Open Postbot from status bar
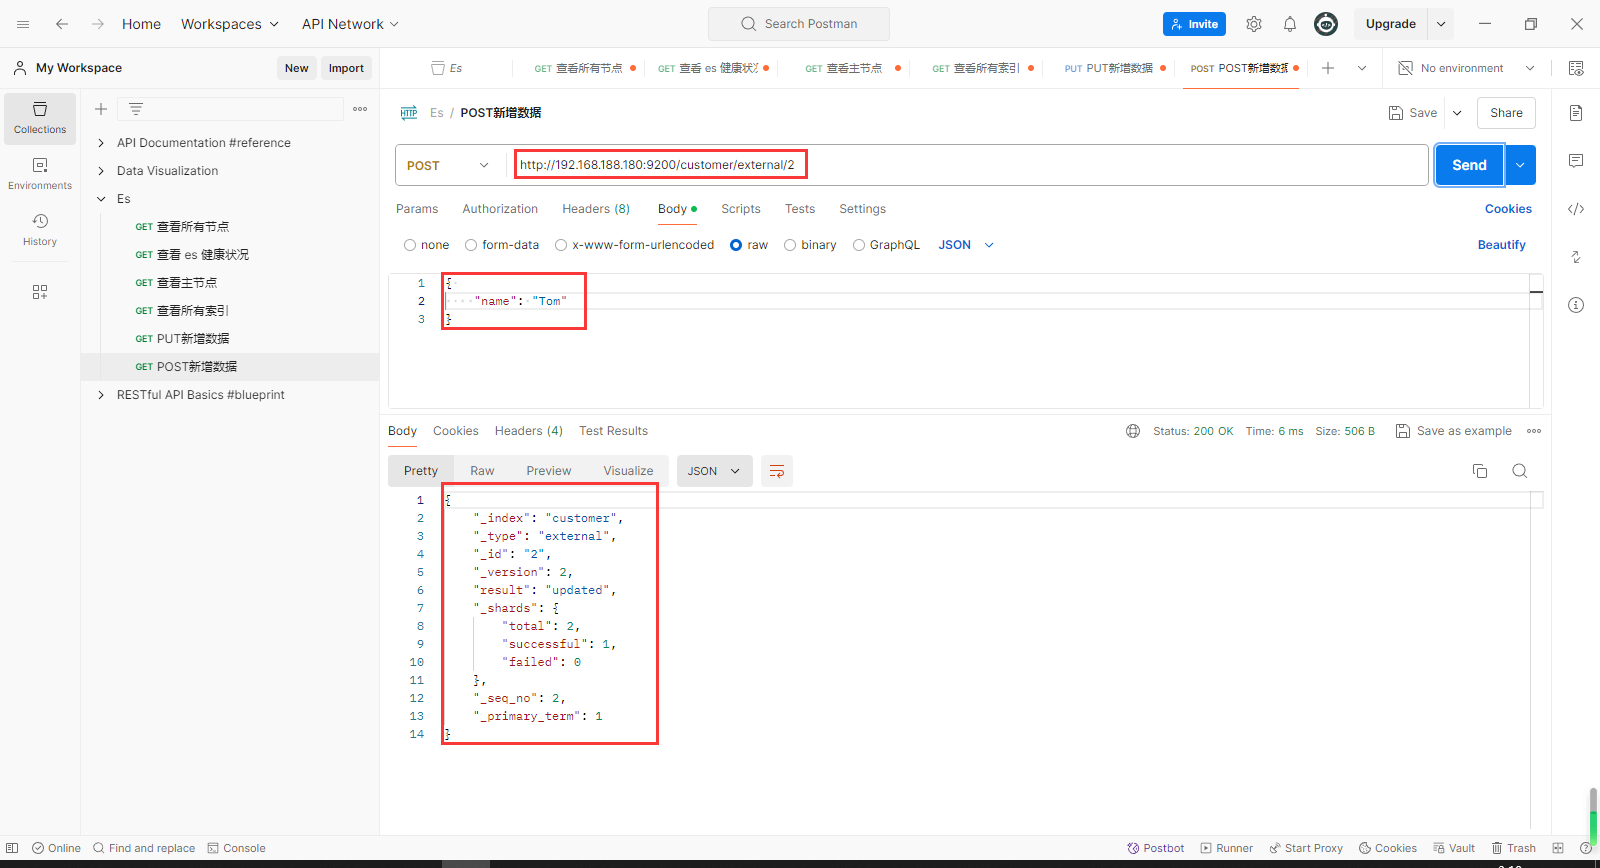The width and height of the screenshot is (1600, 868). (x=1155, y=848)
